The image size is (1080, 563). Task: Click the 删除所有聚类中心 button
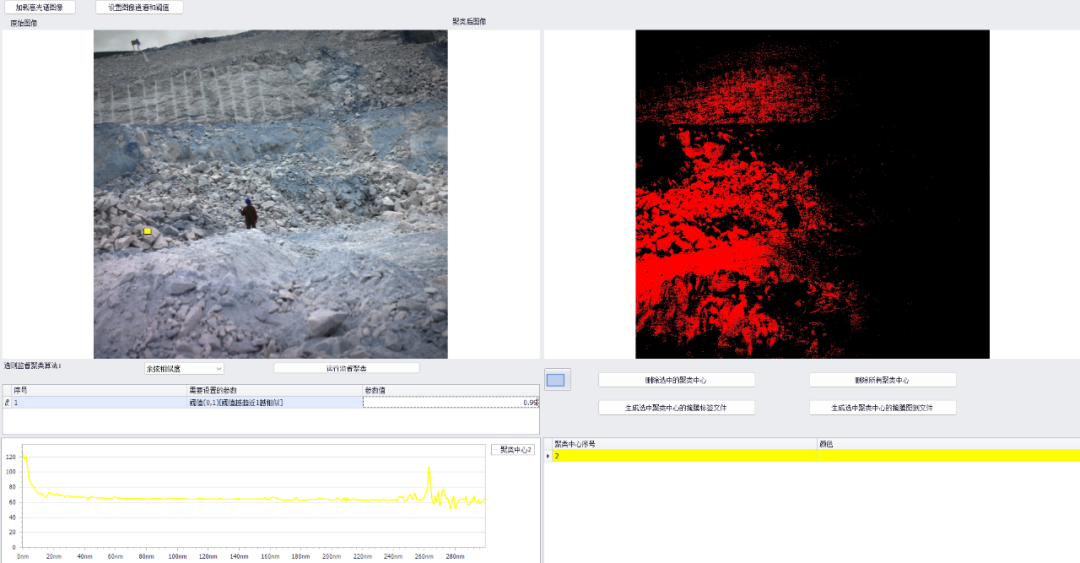click(x=882, y=380)
